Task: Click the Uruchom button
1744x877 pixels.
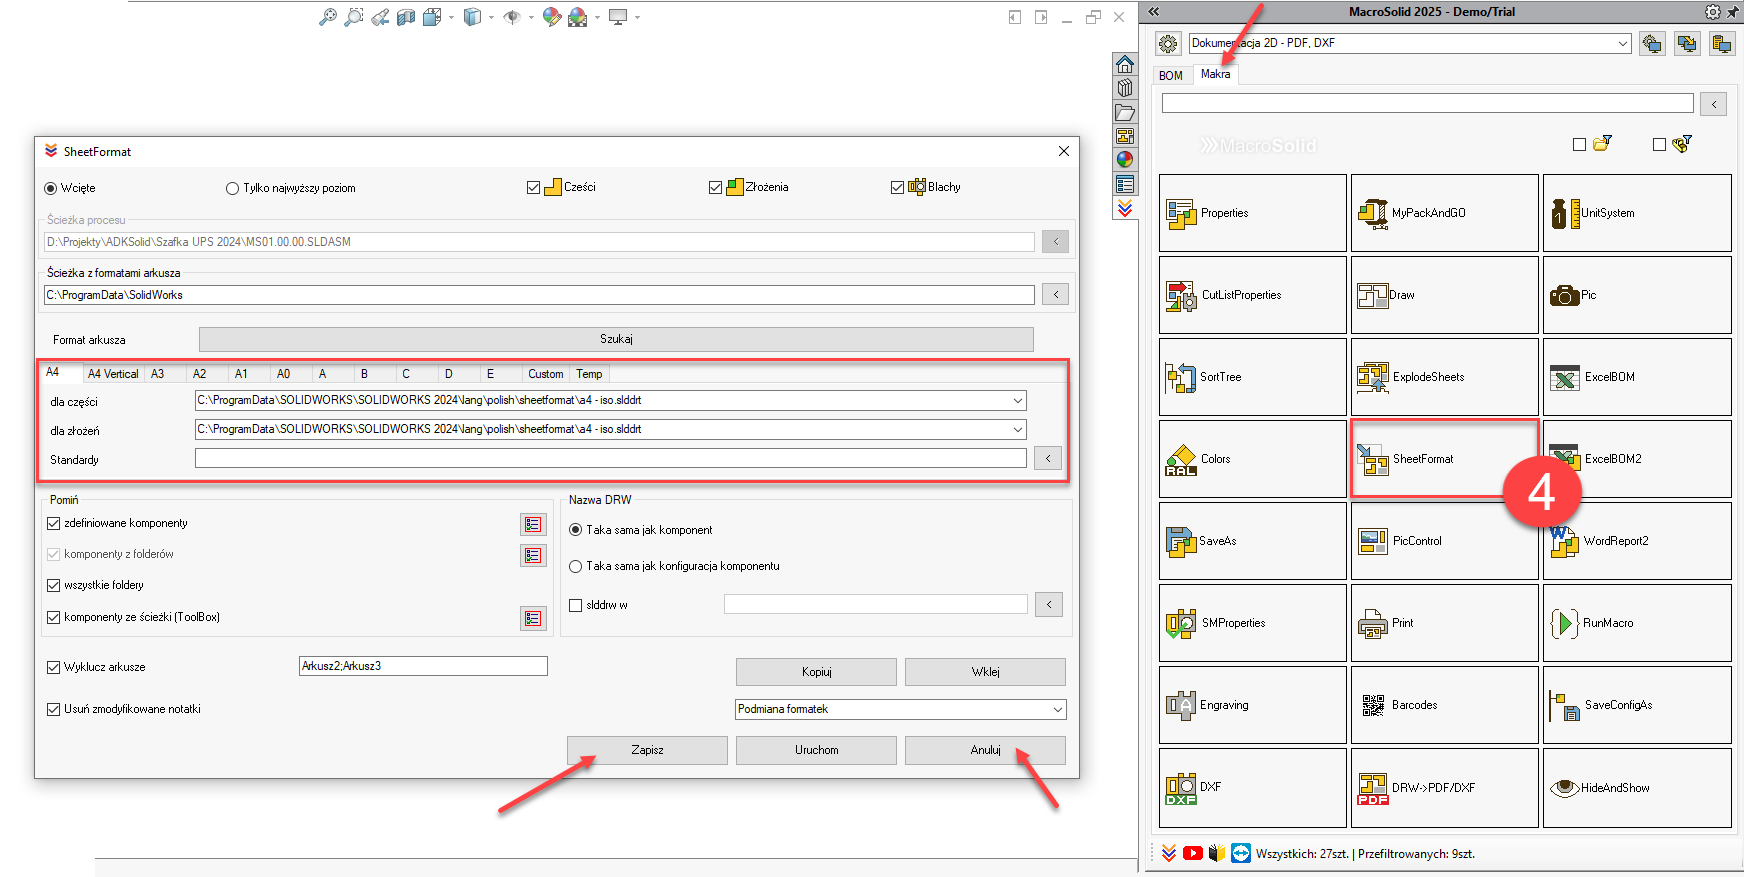Action: click(x=816, y=750)
